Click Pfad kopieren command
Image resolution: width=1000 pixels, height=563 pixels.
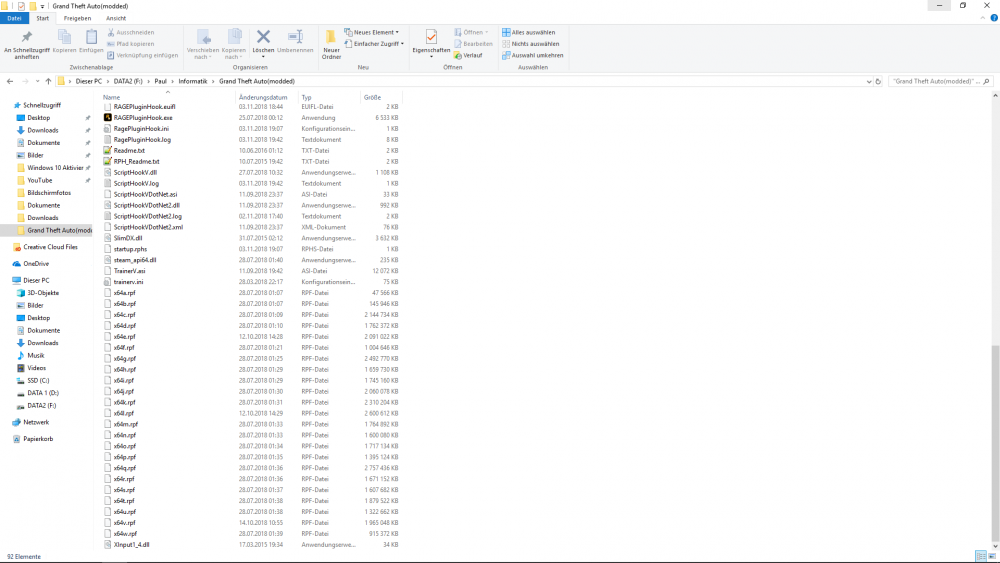(131, 43)
